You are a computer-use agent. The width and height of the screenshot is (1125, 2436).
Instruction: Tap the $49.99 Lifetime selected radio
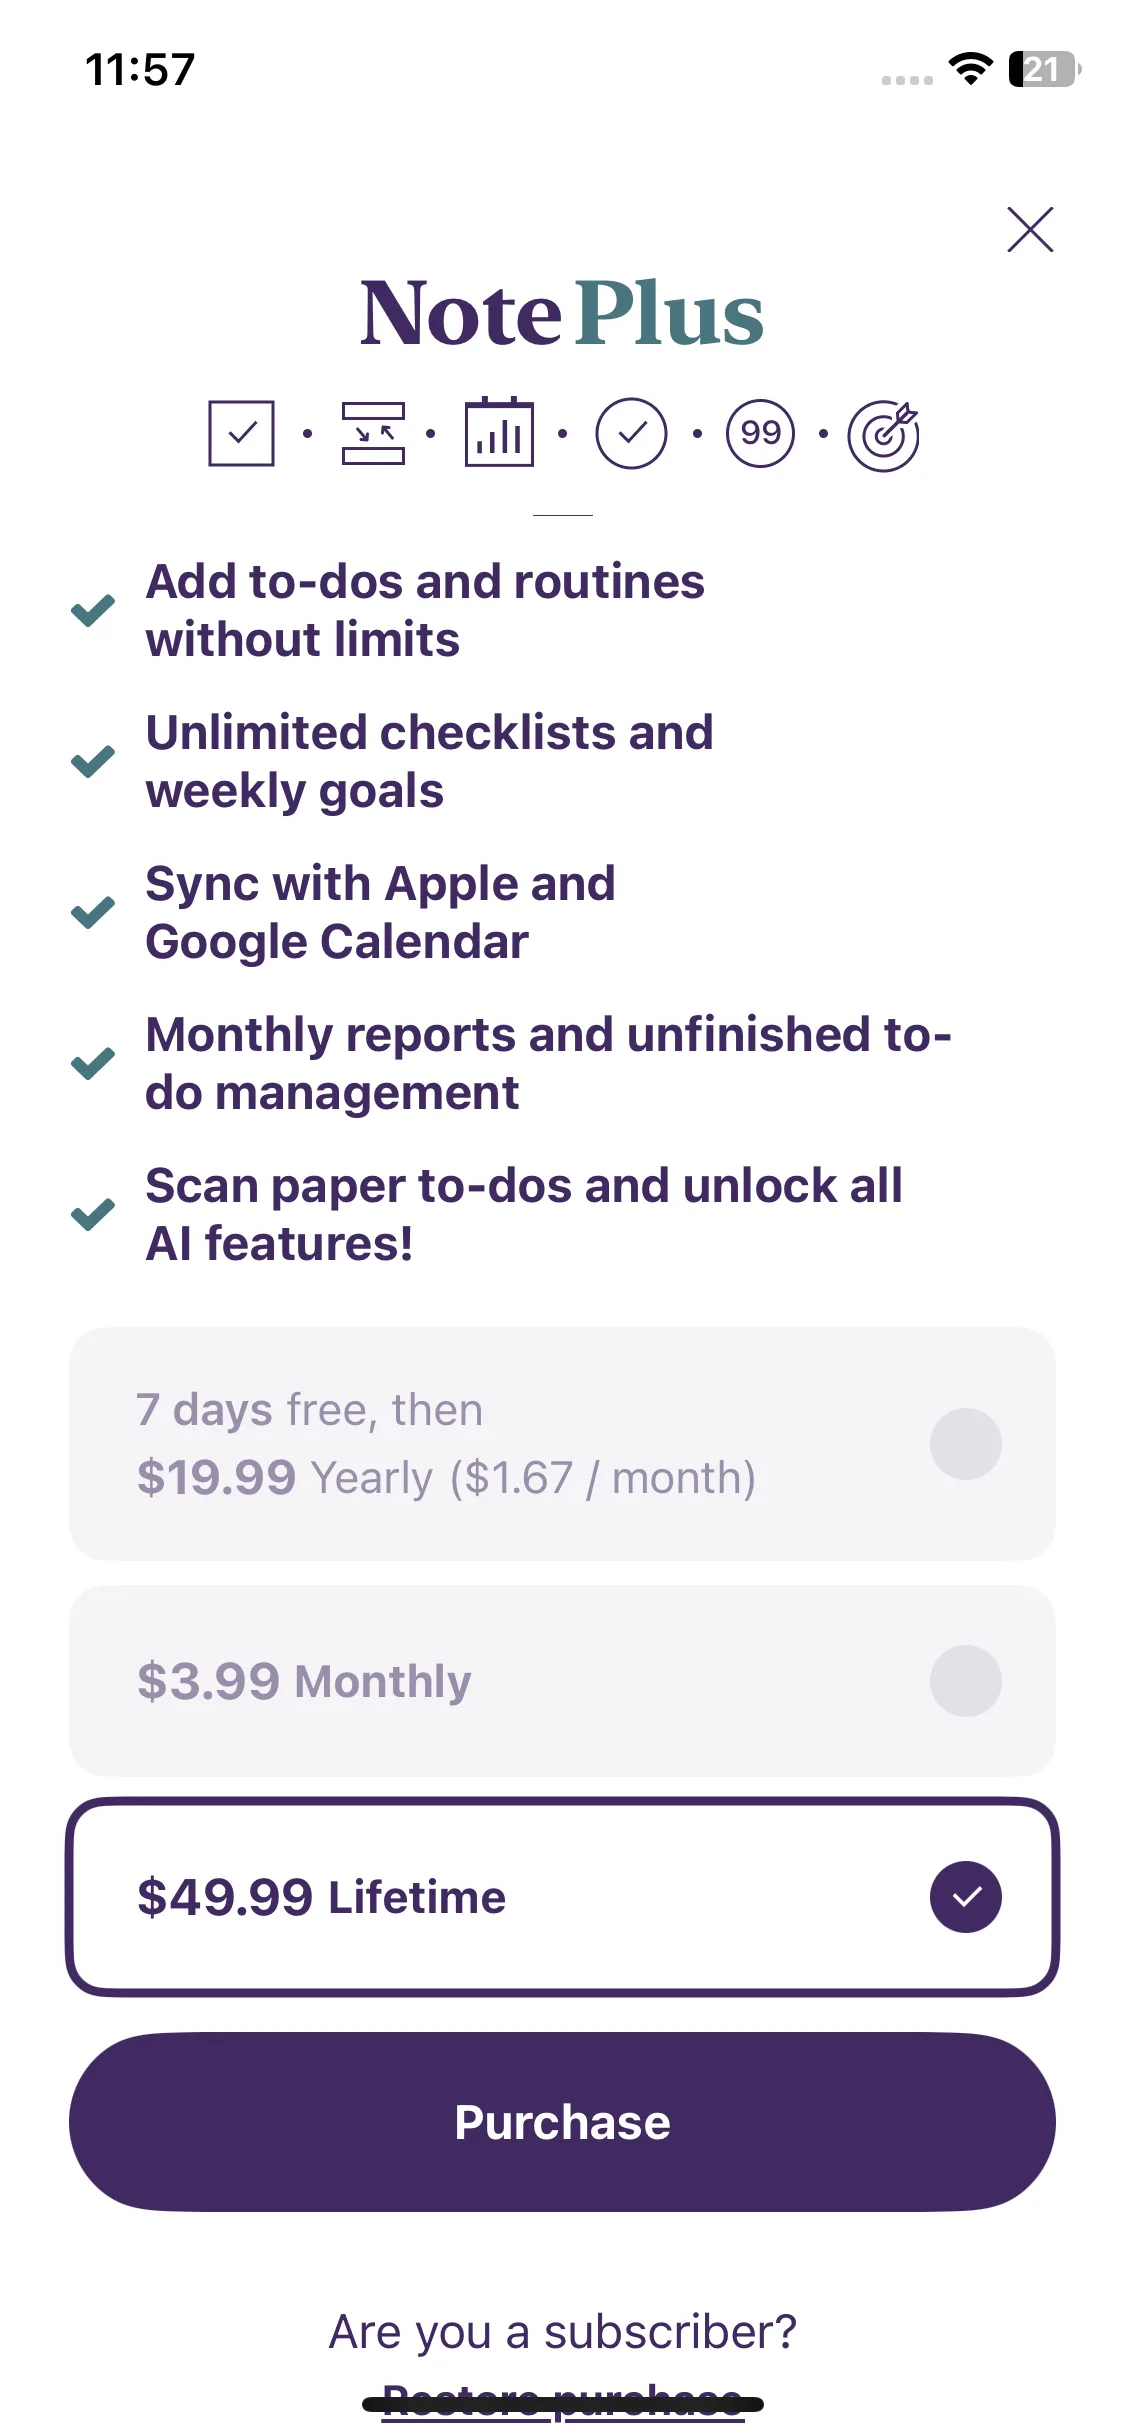point(965,1897)
